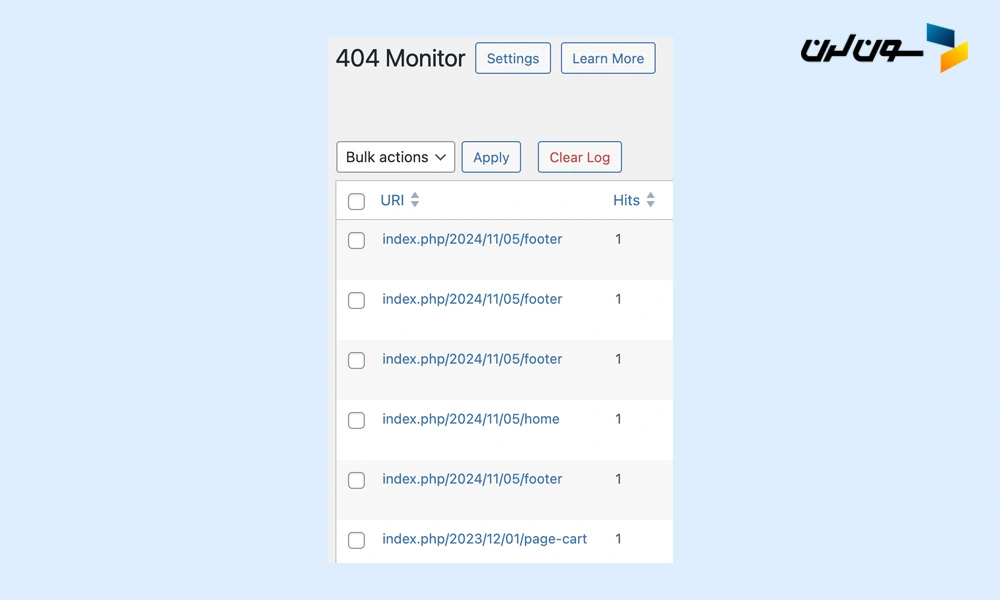The height and width of the screenshot is (600, 1000).
Task: Click the Learn More button
Action: 608,58
